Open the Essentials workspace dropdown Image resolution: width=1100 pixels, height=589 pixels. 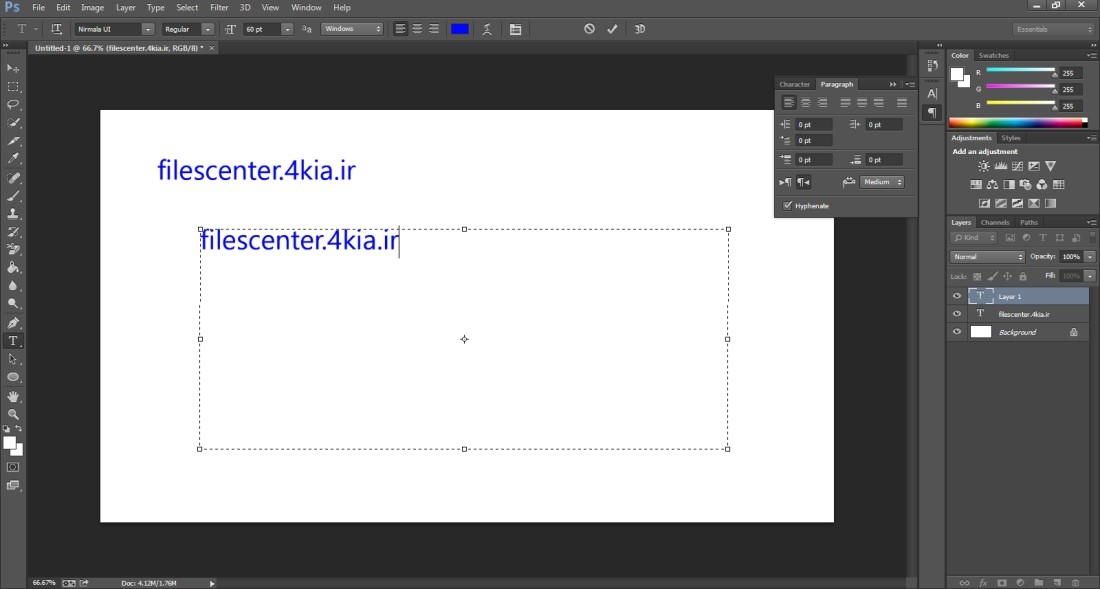tap(1053, 29)
